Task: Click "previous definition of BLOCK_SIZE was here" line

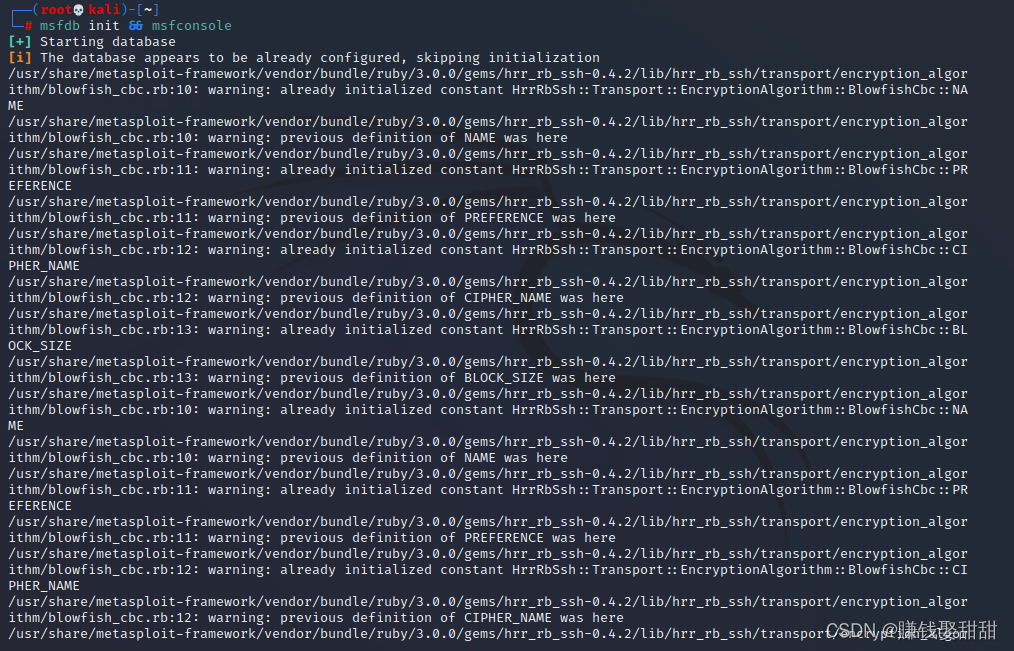Action: [x=448, y=378]
